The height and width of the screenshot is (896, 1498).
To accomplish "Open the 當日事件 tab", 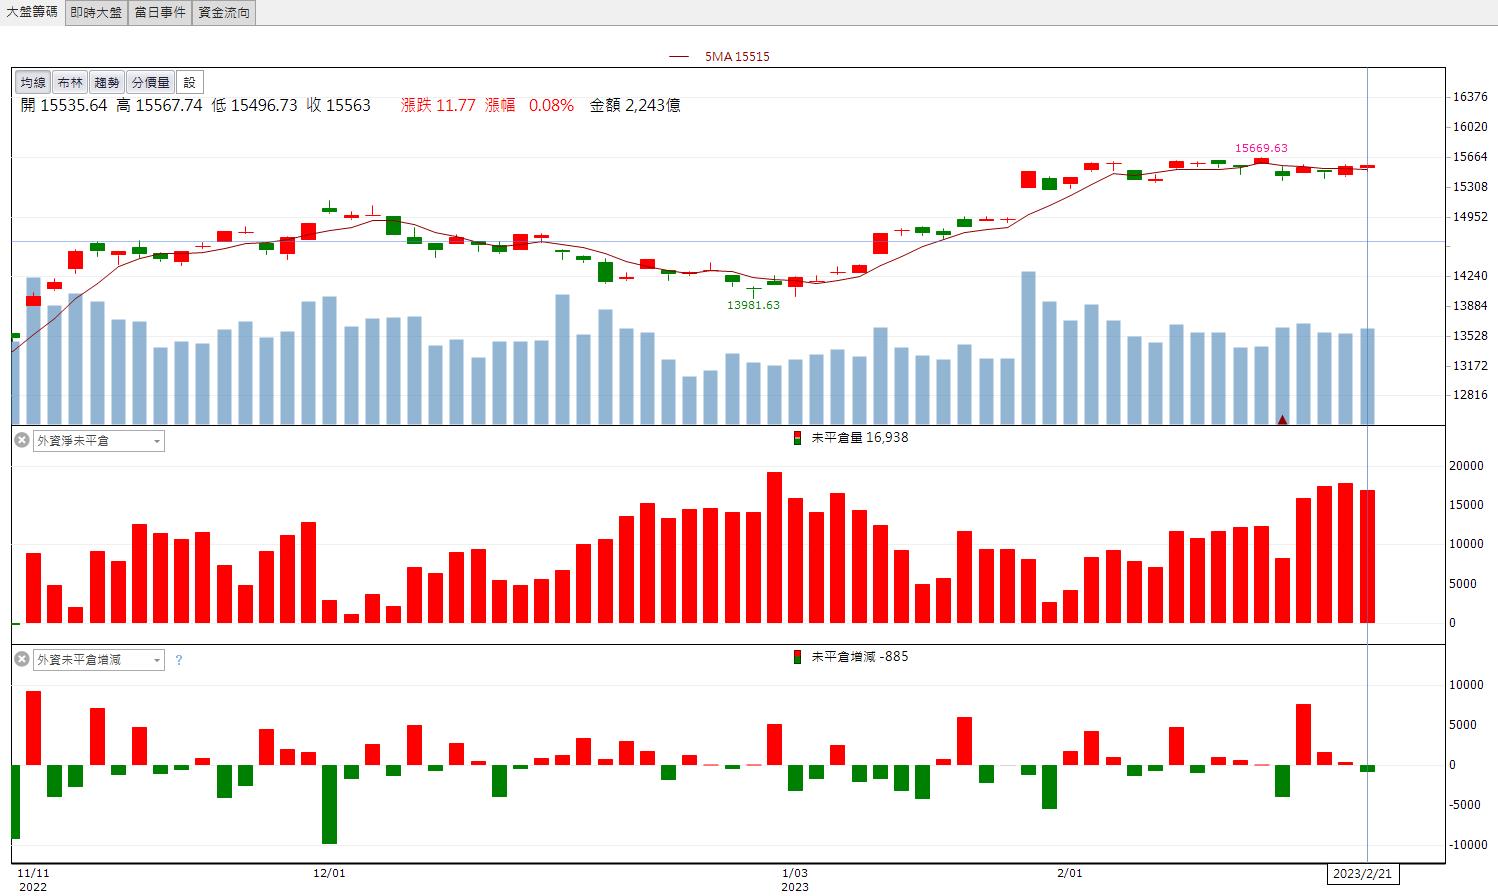I will (x=160, y=12).
